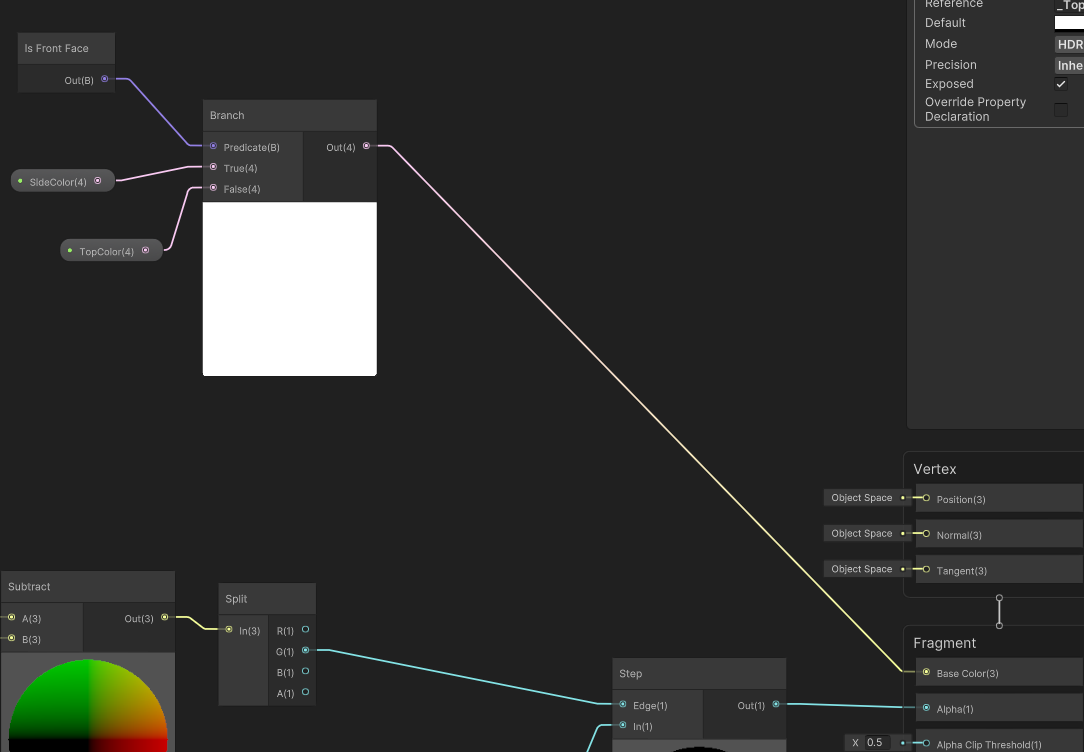Click False(4) input port on Branch node
Viewport: 1084px width, 752px height.
(x=213, y=187)
